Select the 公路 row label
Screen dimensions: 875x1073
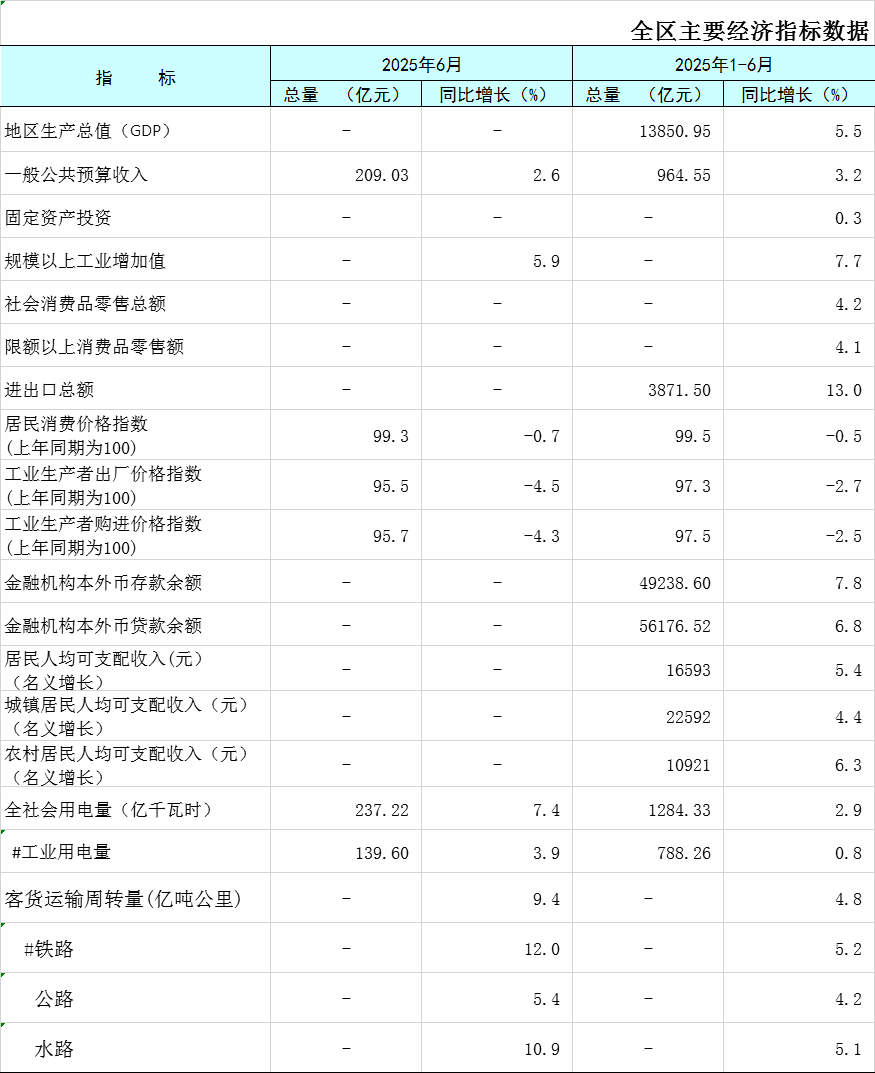click(55, 999)
